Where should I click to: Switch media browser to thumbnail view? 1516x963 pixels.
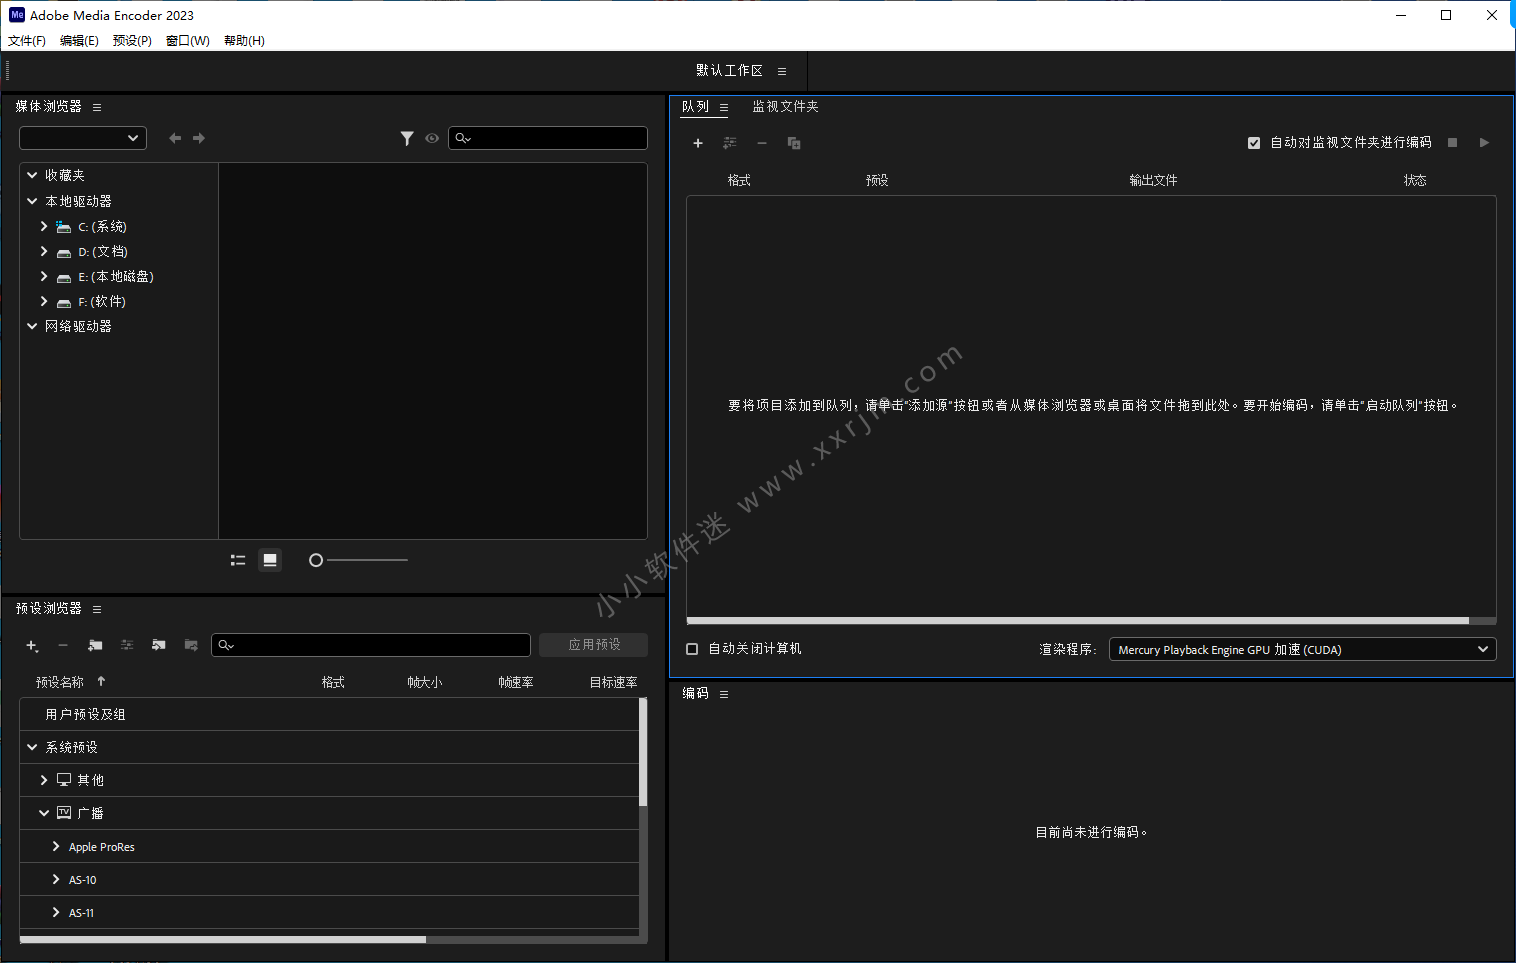(270, 560)
